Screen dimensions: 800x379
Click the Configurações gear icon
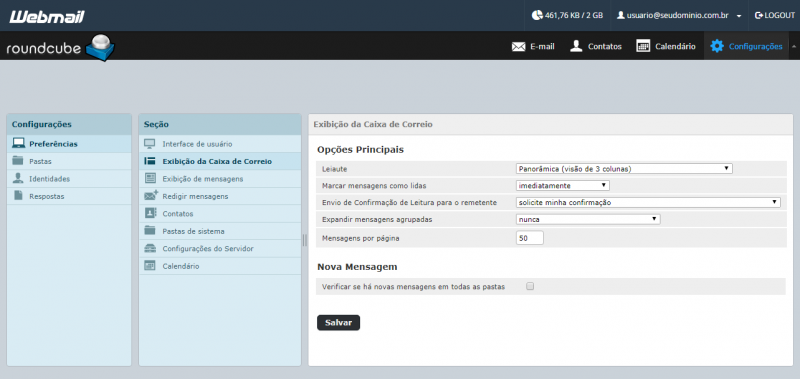(717, 46)
